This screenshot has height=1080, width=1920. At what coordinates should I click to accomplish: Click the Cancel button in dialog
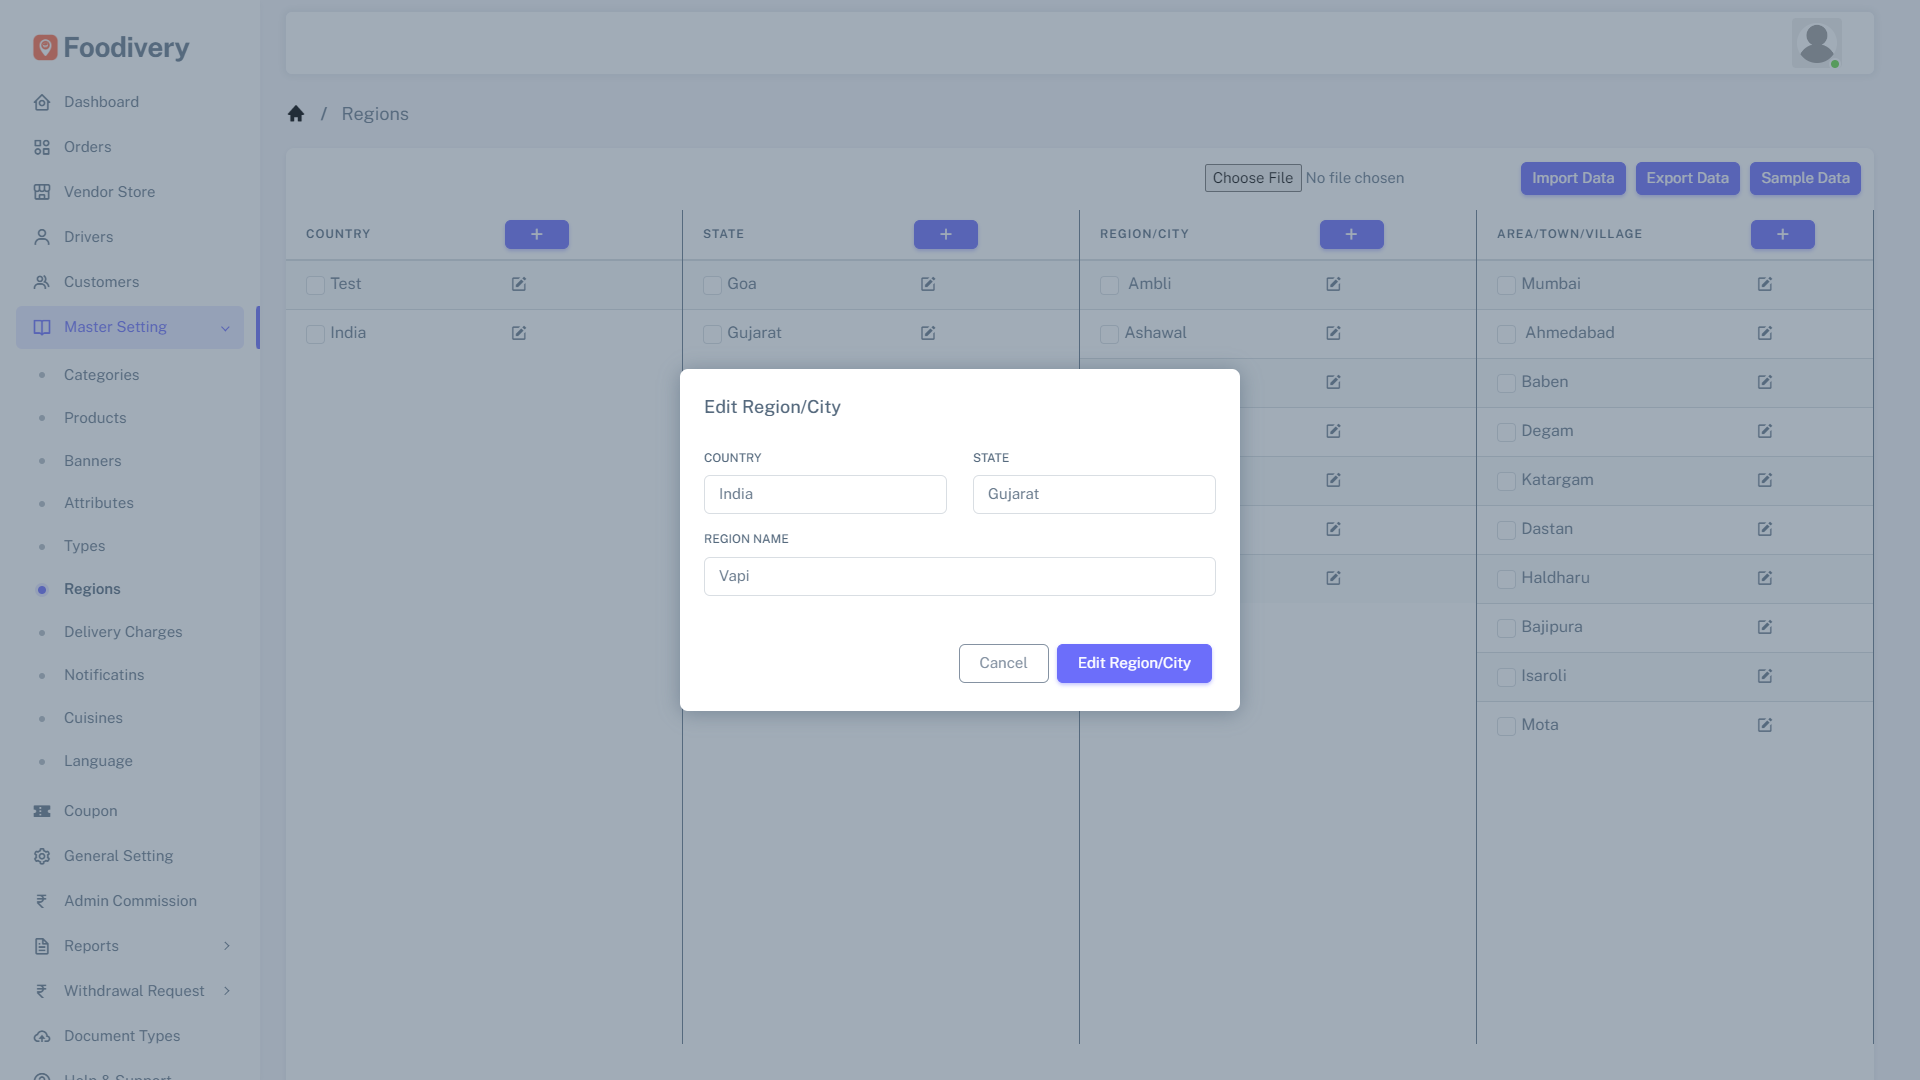tap(1003, 663)
